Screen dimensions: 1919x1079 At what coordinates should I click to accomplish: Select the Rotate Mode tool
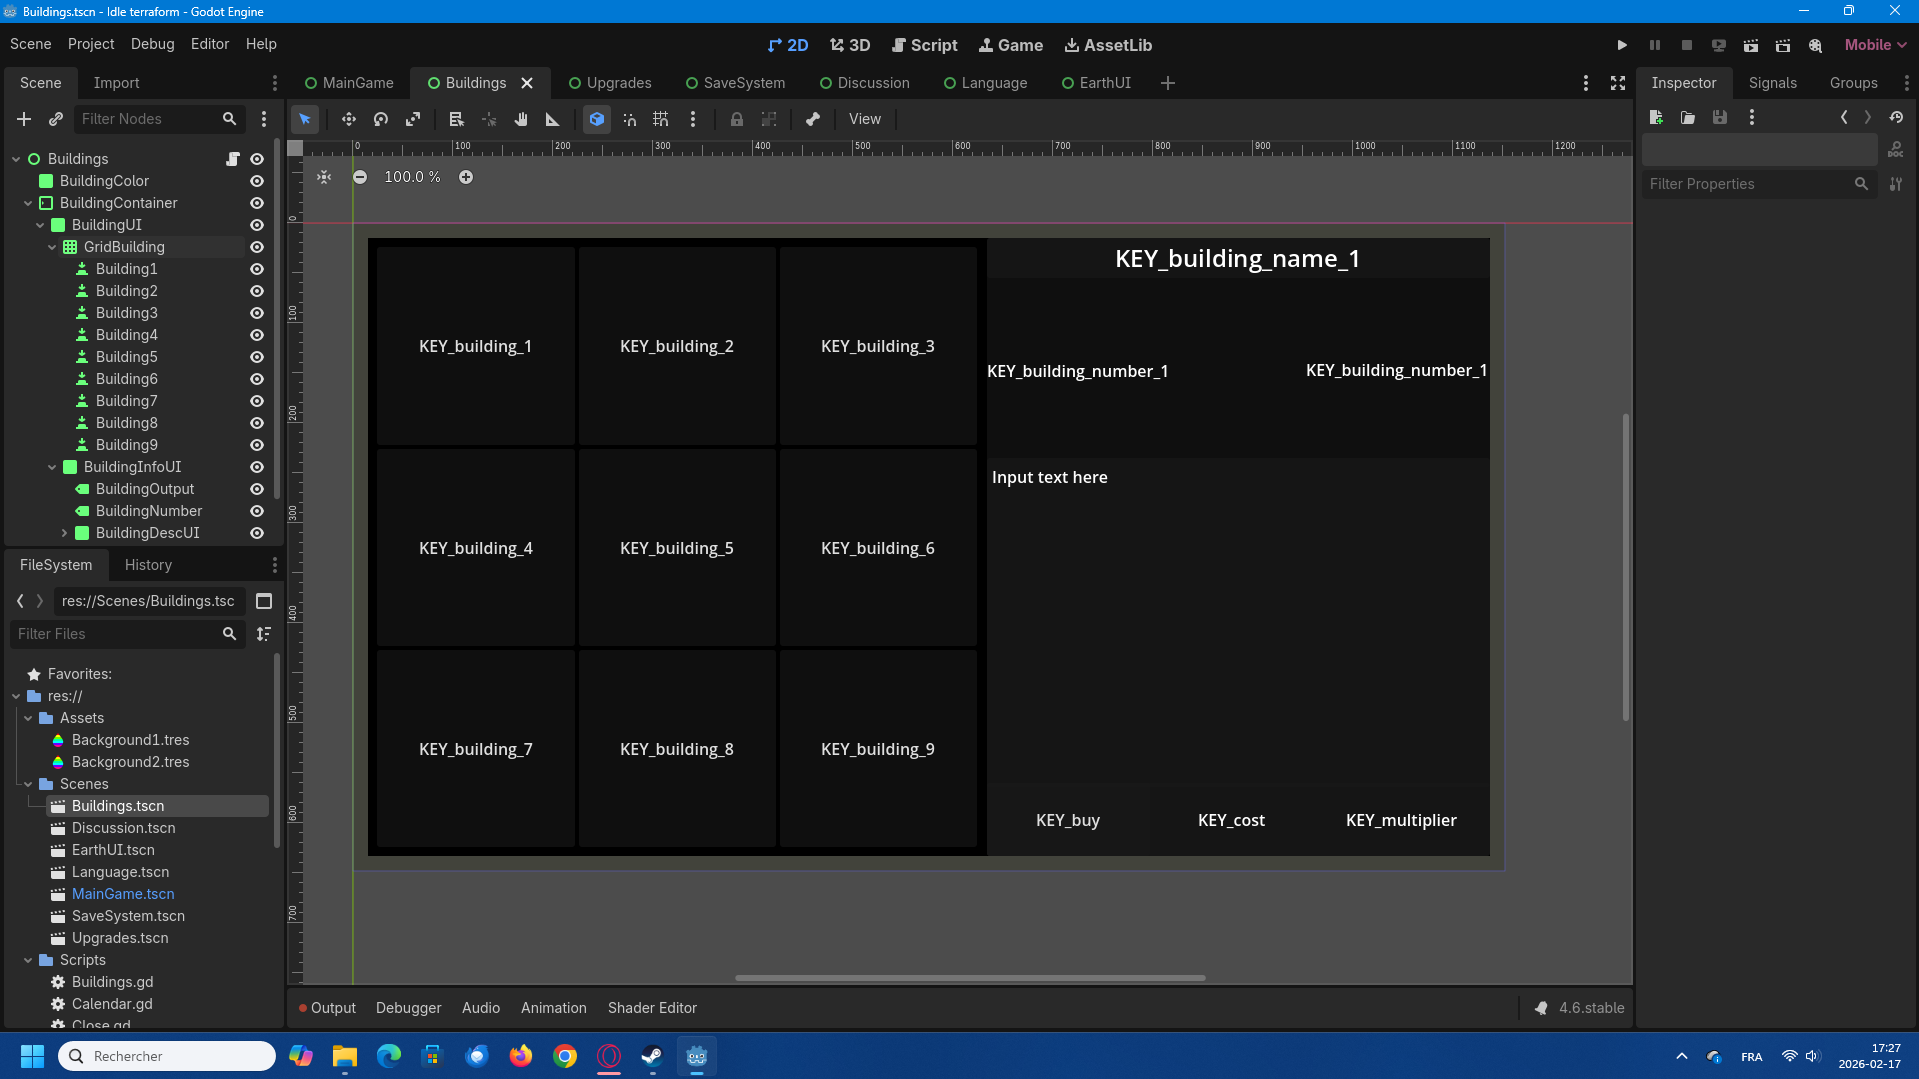point(381,119)
